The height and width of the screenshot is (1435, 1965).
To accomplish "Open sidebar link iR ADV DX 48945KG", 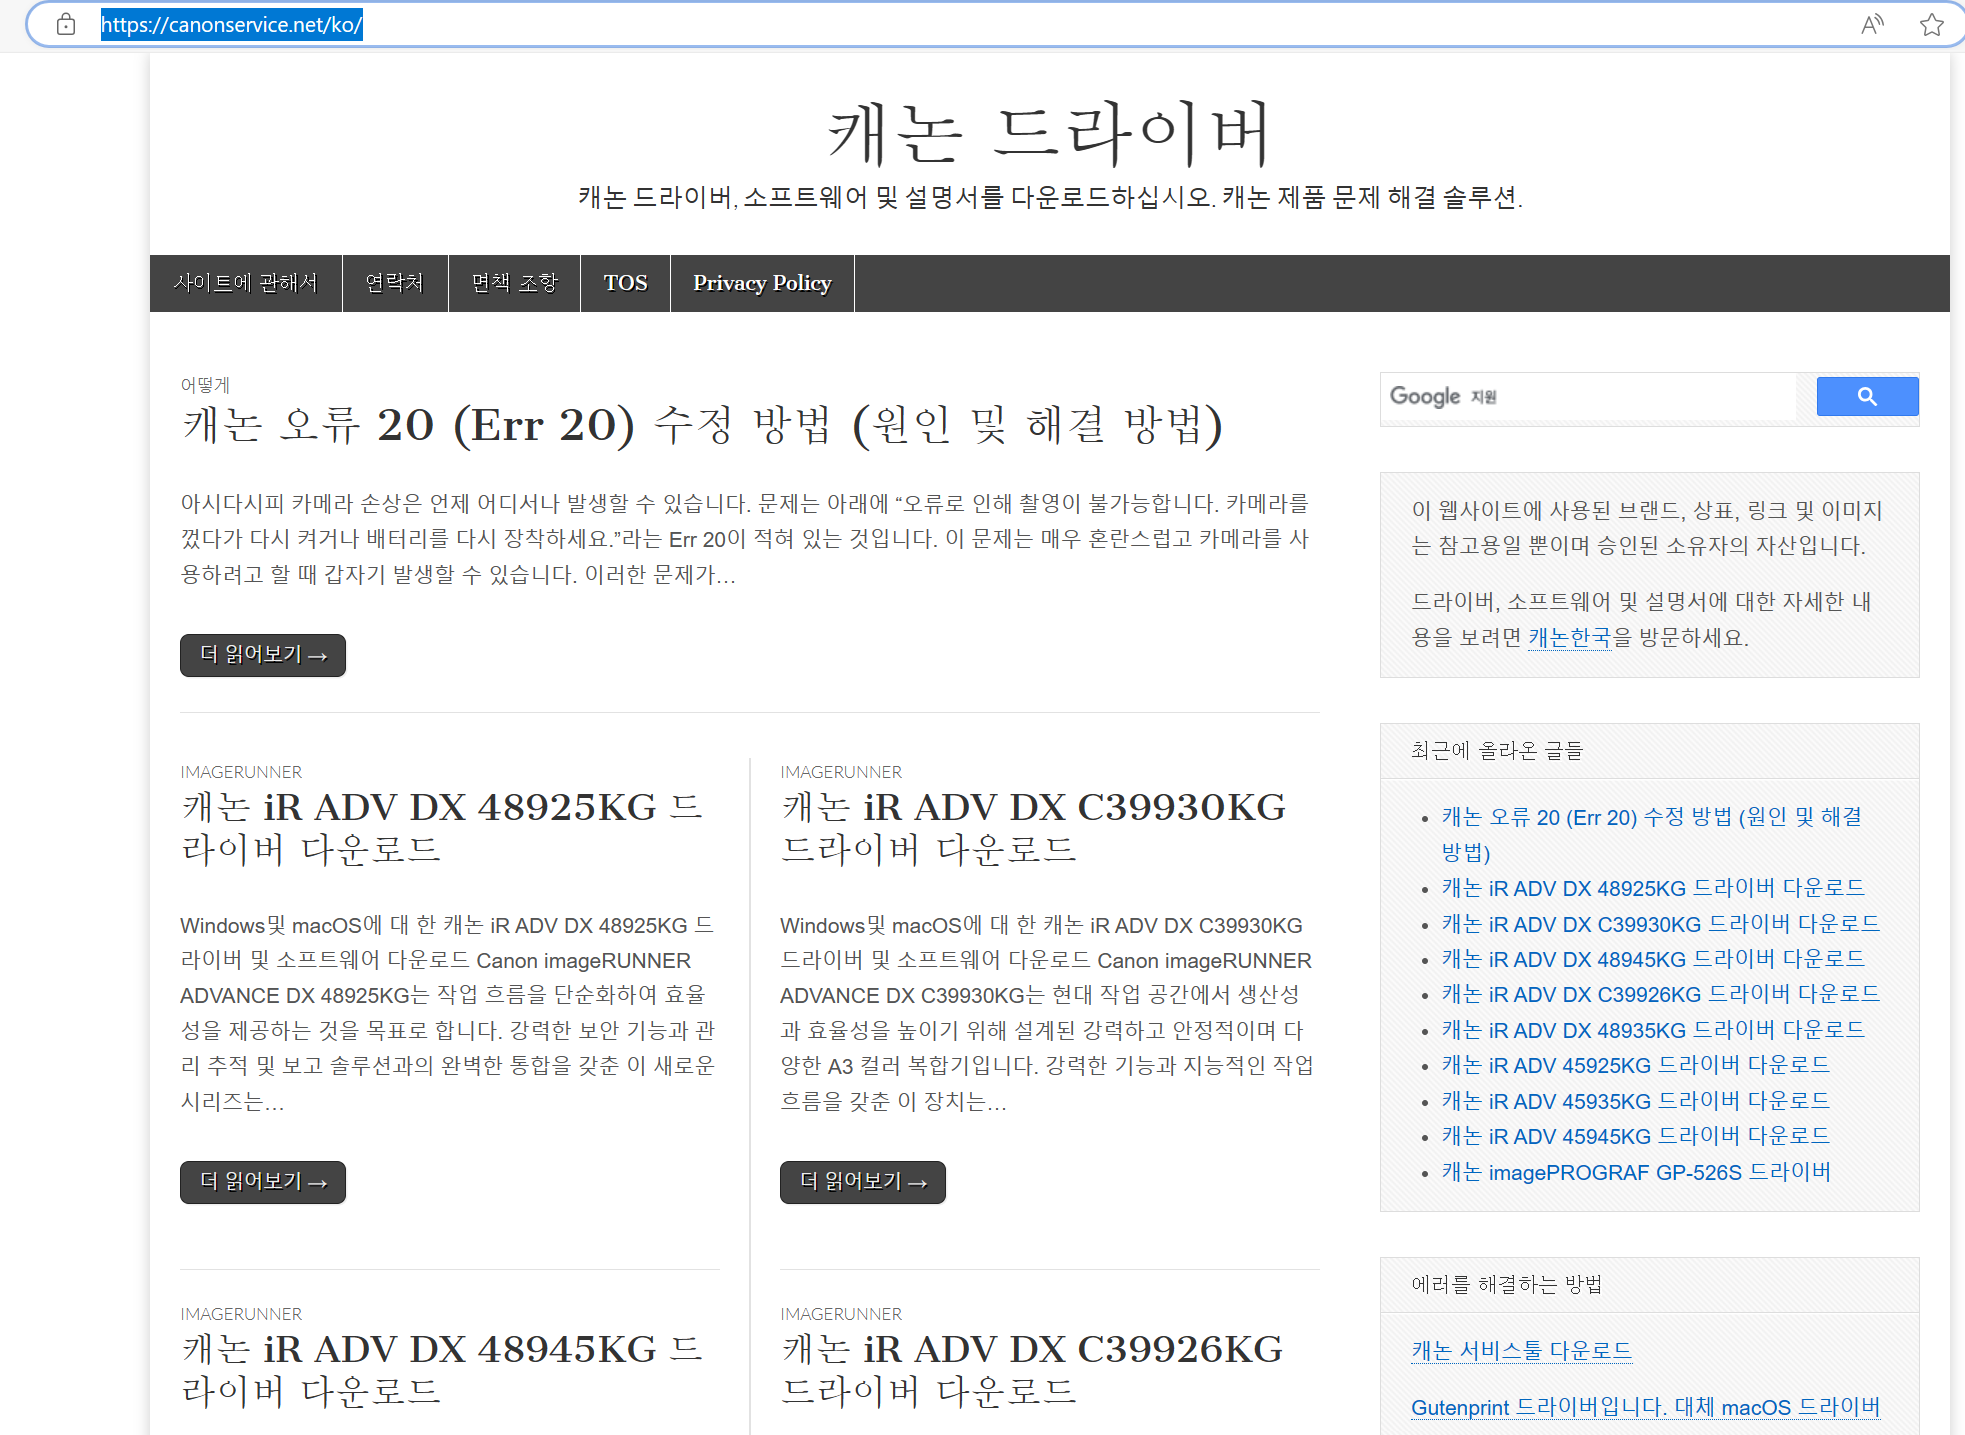I will coord(1653,959).
